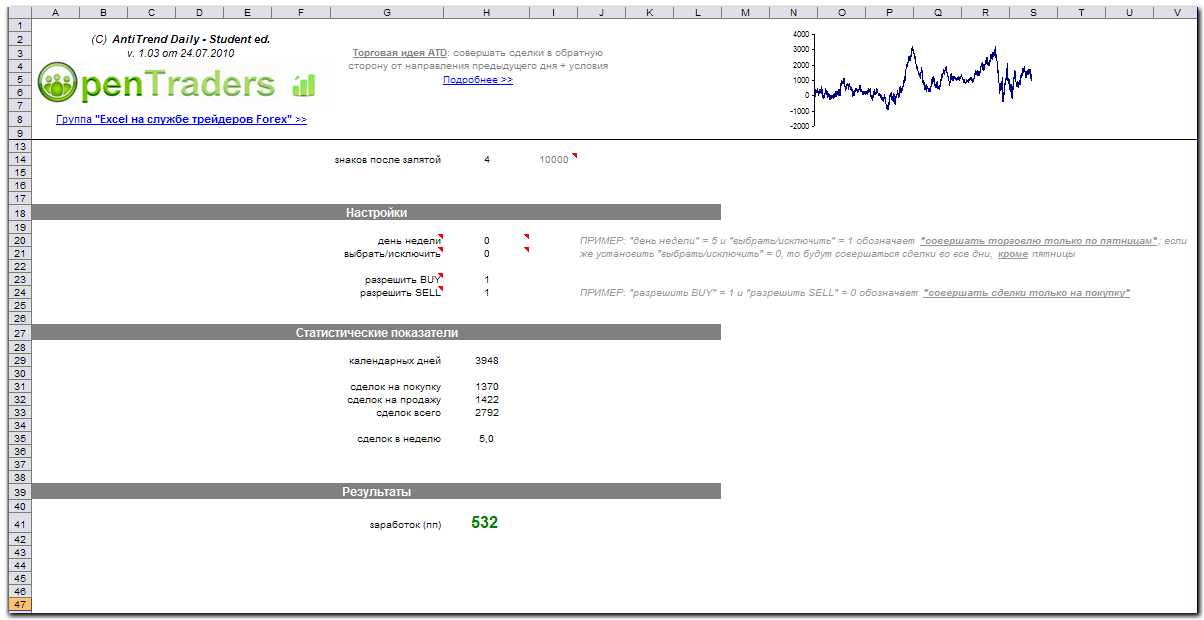1204x620 pixels.
Task: Open the "Подробнее >>" link
Action: point(478,79)
